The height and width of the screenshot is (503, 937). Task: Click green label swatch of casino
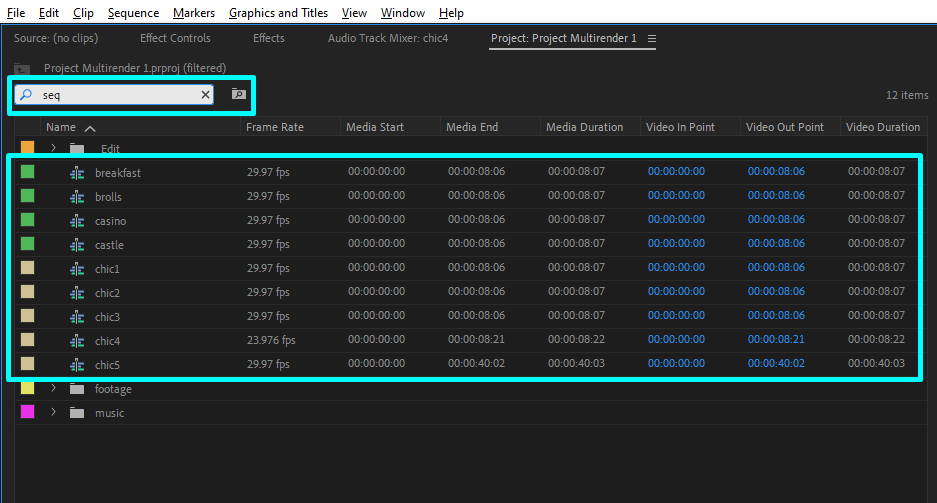[27, 220]
